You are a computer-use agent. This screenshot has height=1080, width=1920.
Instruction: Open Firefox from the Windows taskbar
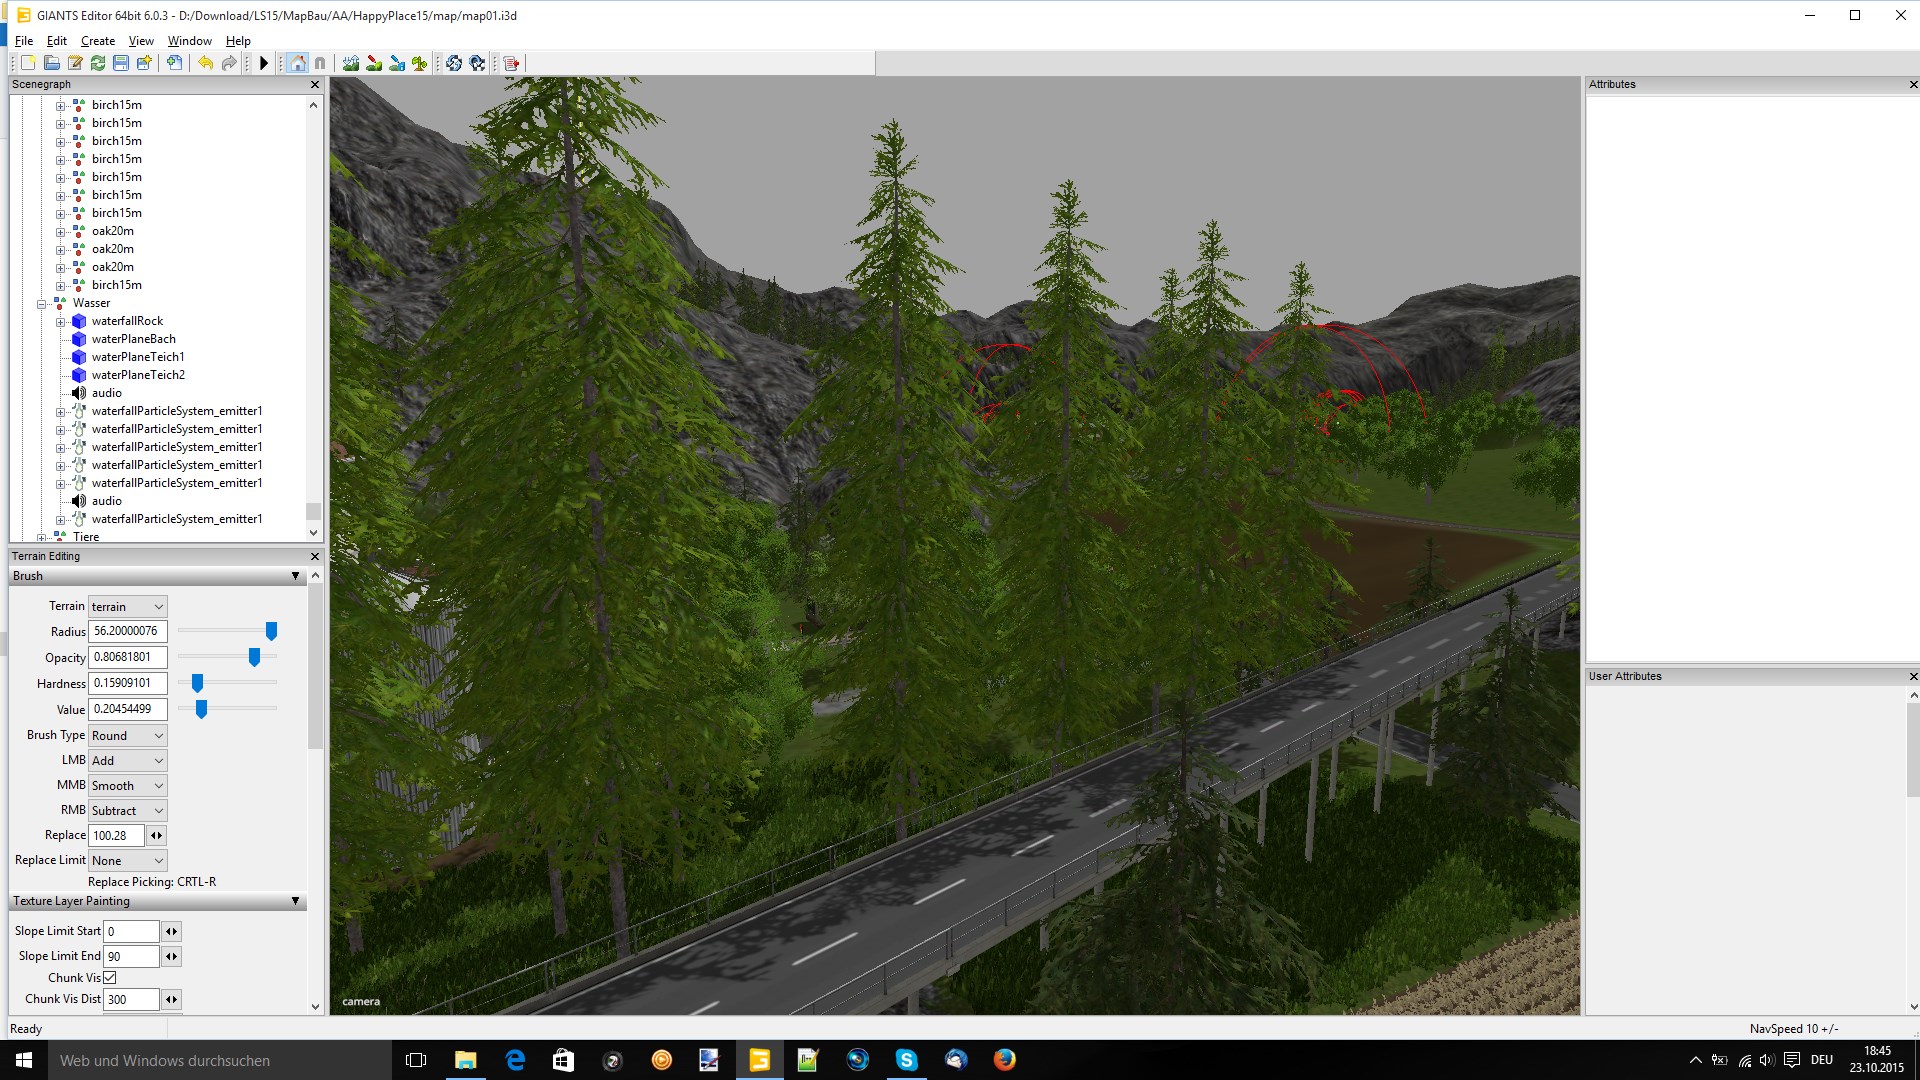tap(1004, 1060)
